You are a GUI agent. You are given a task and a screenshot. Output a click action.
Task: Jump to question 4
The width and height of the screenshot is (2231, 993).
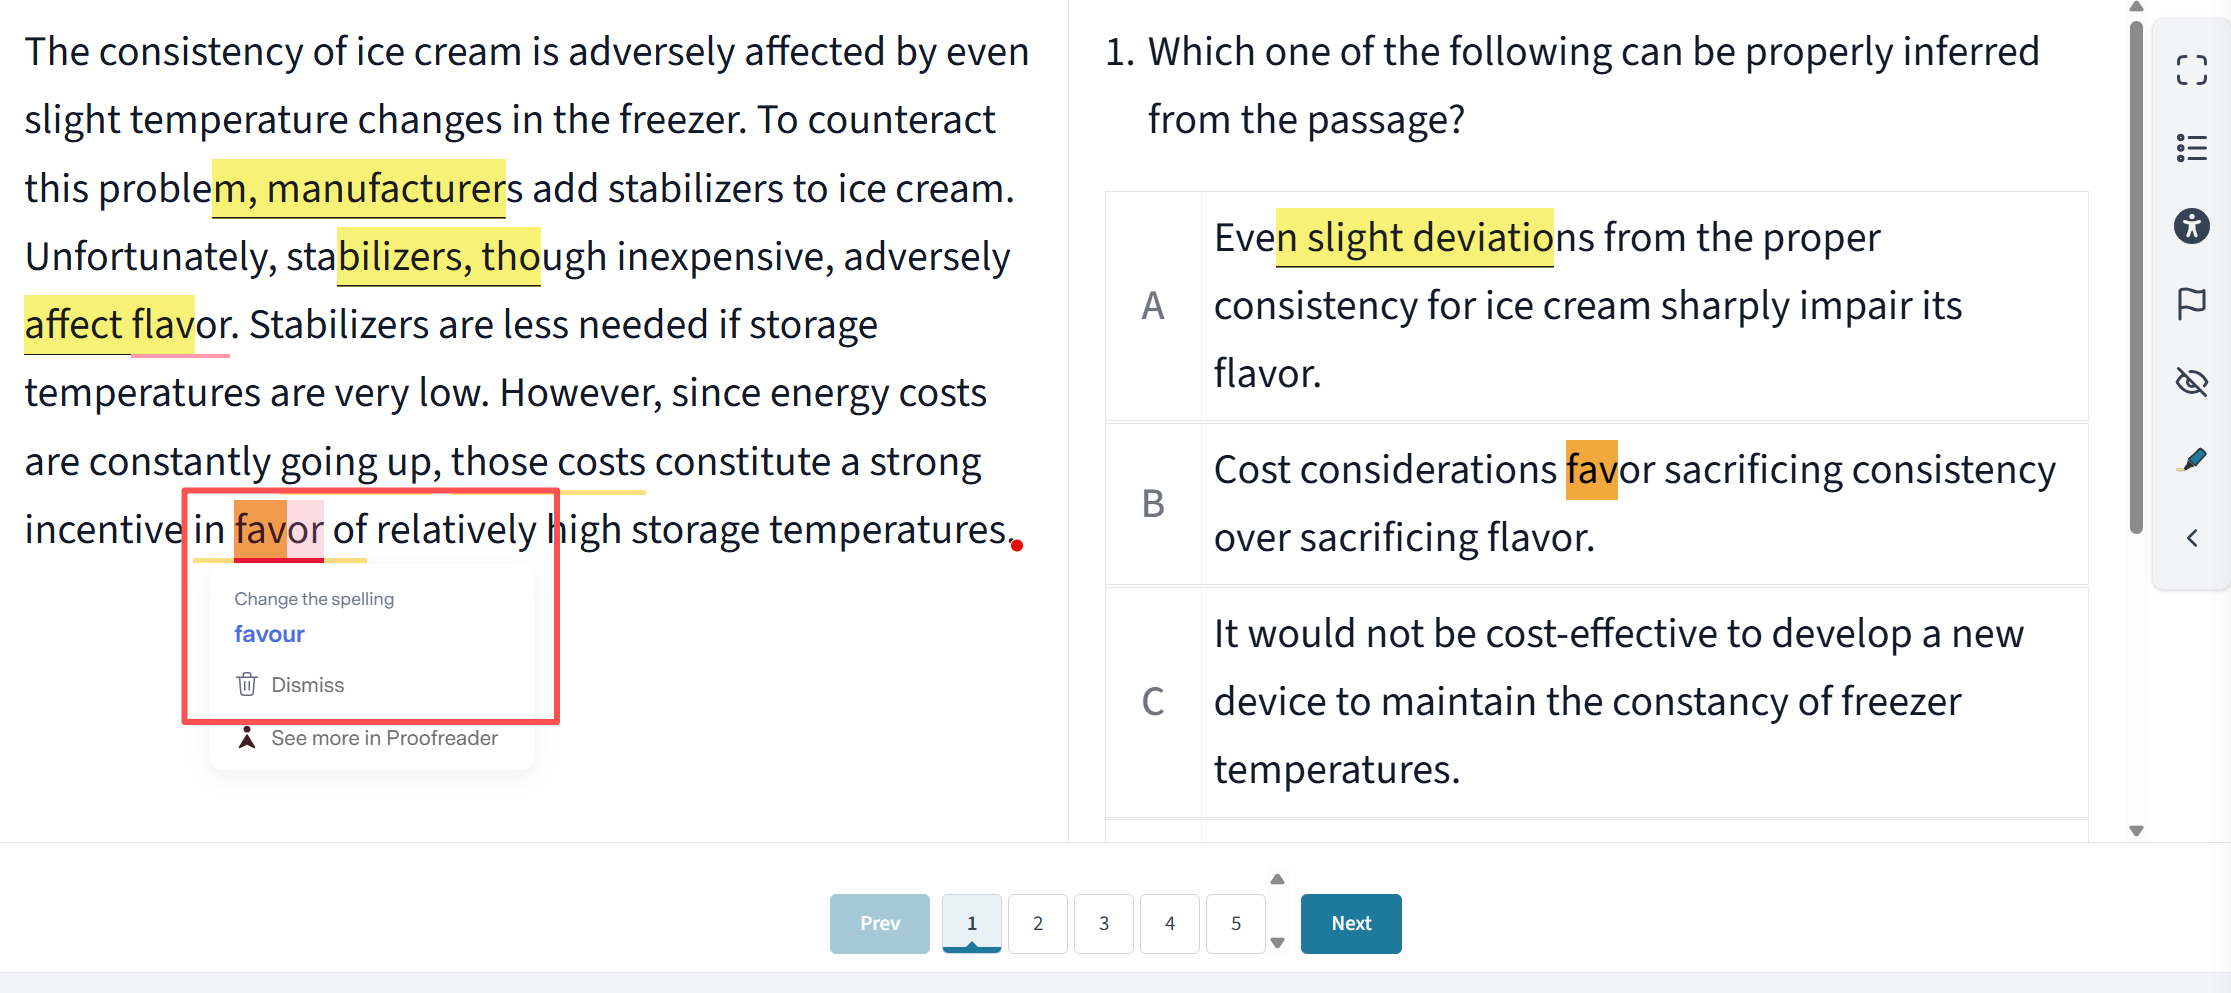[1169, 923]
